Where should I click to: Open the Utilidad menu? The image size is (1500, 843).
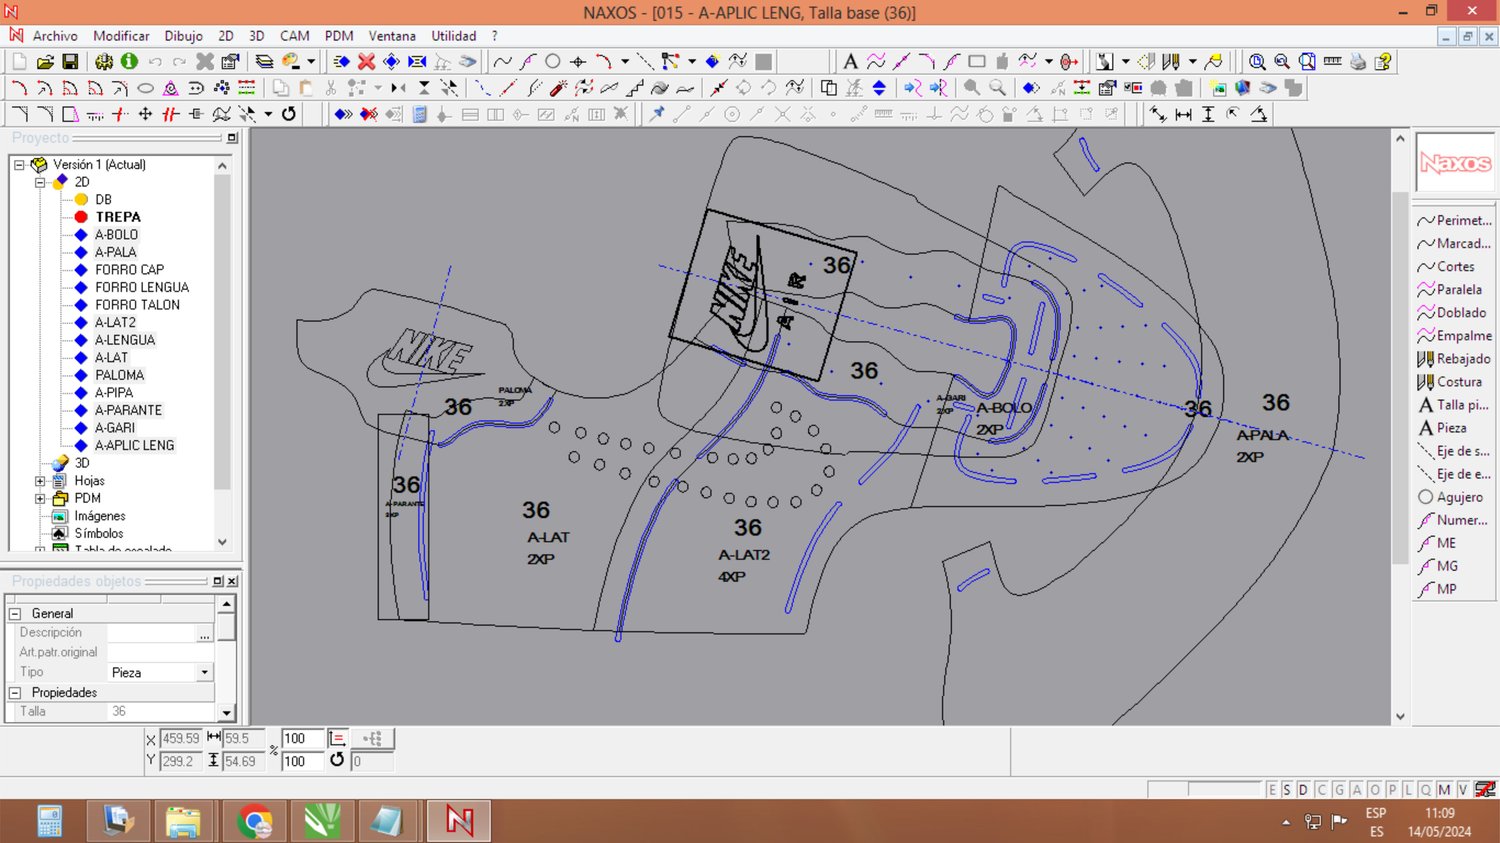[454, 36]
